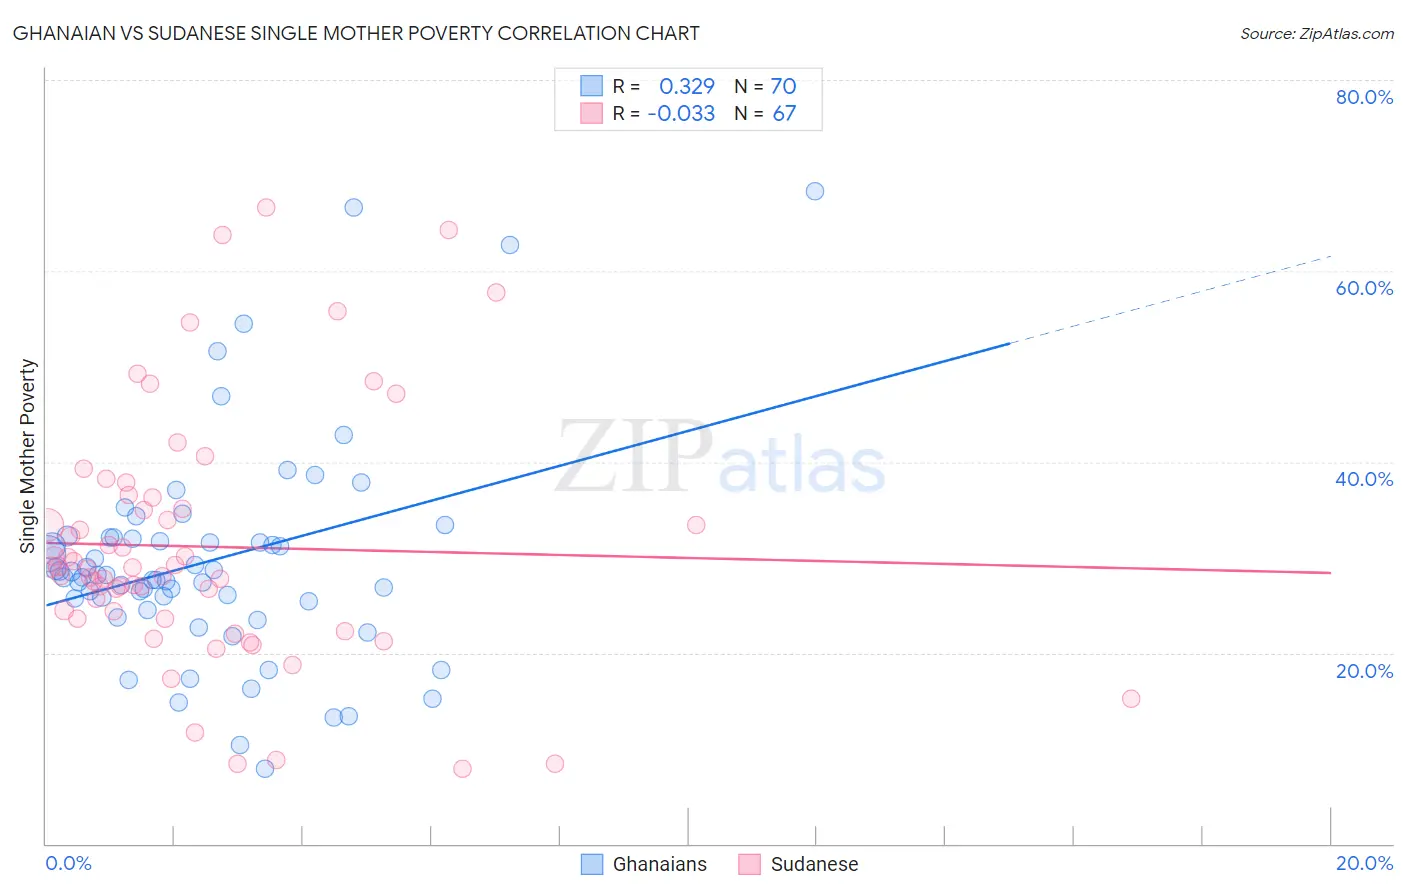The width and height of the screenshot is (1406, 892).
Task: Click the 40.0% y-axis label
Action: click(1364, 479)
